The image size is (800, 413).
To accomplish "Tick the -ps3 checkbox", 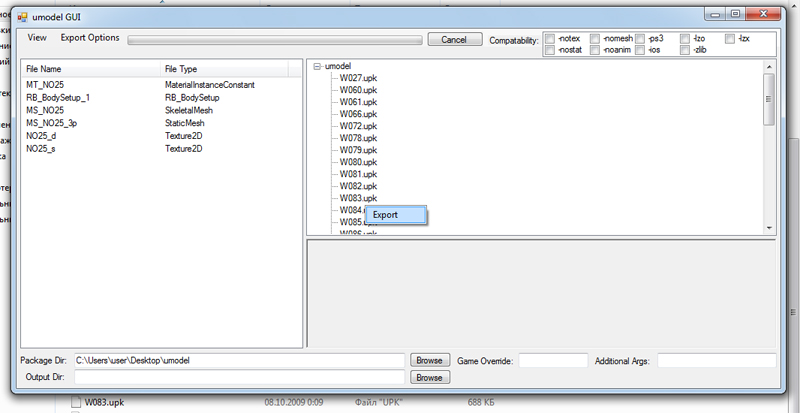I will click(640, 38).
